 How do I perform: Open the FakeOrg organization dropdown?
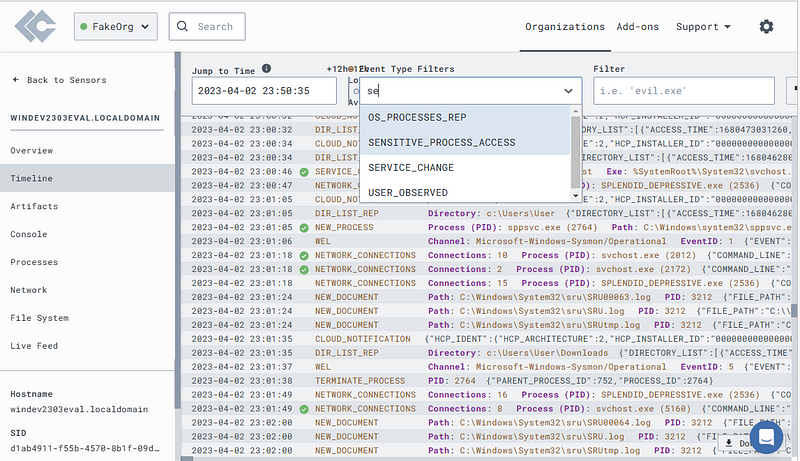coord(116,27)
